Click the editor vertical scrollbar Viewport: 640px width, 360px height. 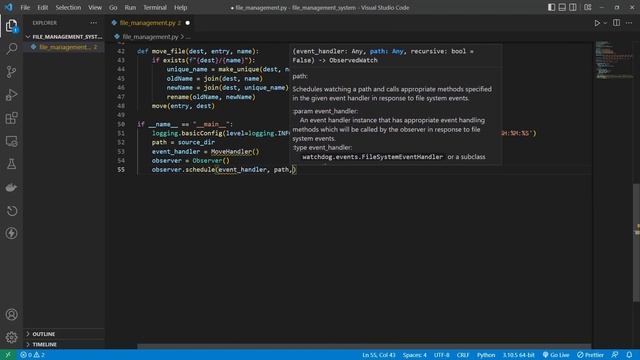click(636, 243)
